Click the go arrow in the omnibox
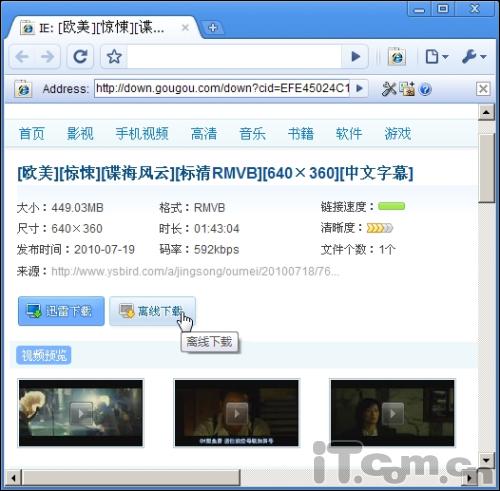This screenshot has height=491, width=500. click(355, 57)
